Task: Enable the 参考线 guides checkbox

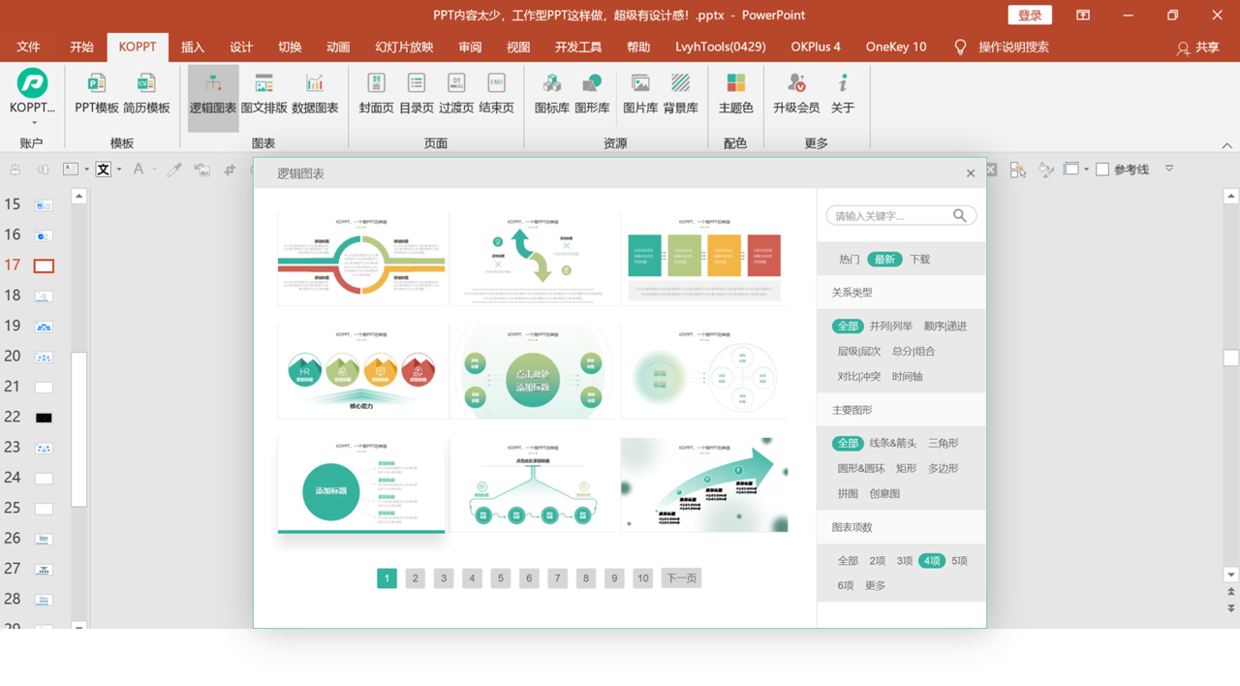Action: (x=1102, y=170)
